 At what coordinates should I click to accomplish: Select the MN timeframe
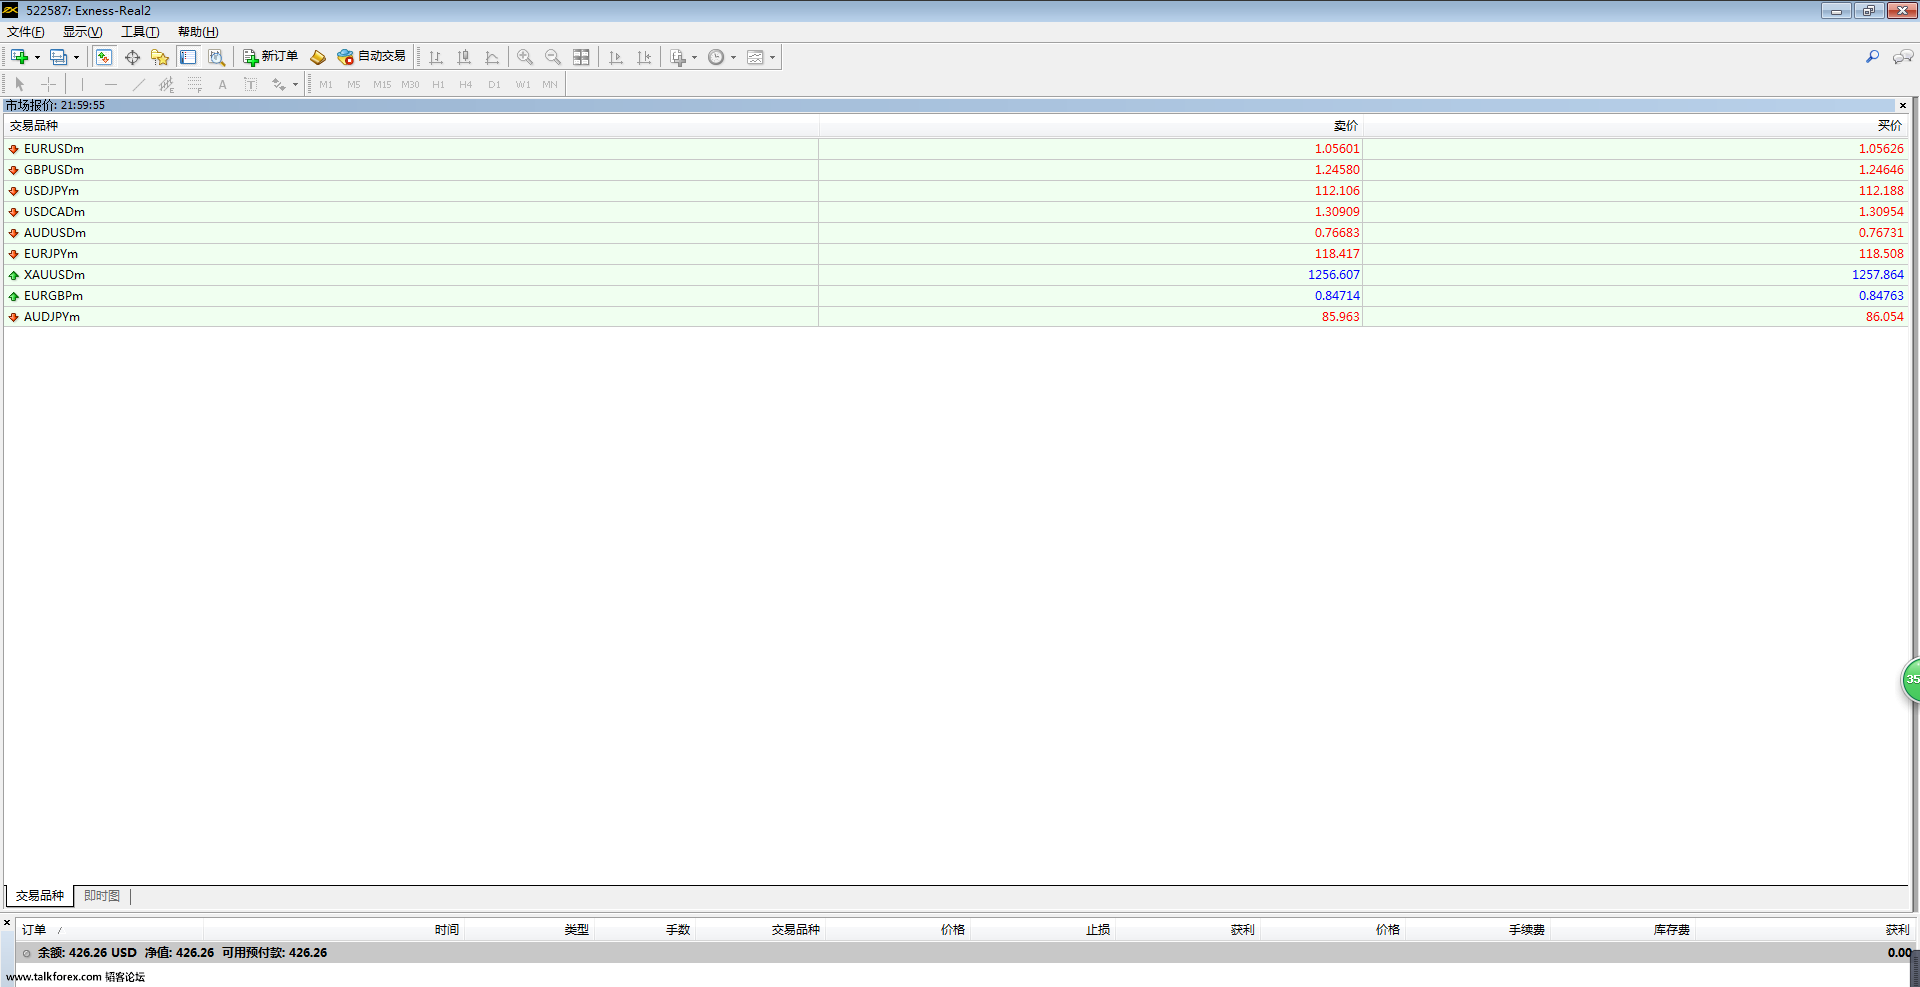tap(550, 84)
